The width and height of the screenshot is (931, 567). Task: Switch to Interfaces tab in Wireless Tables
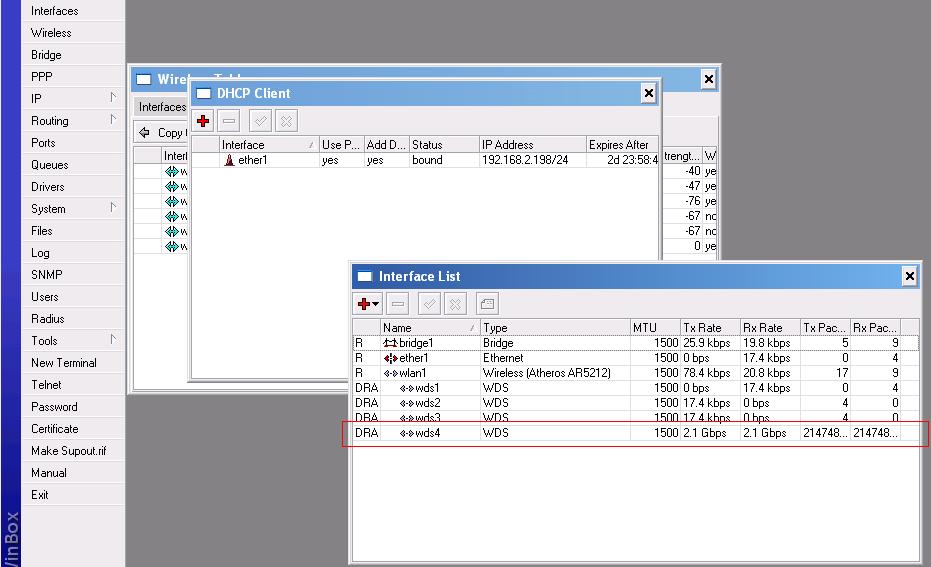162,107
